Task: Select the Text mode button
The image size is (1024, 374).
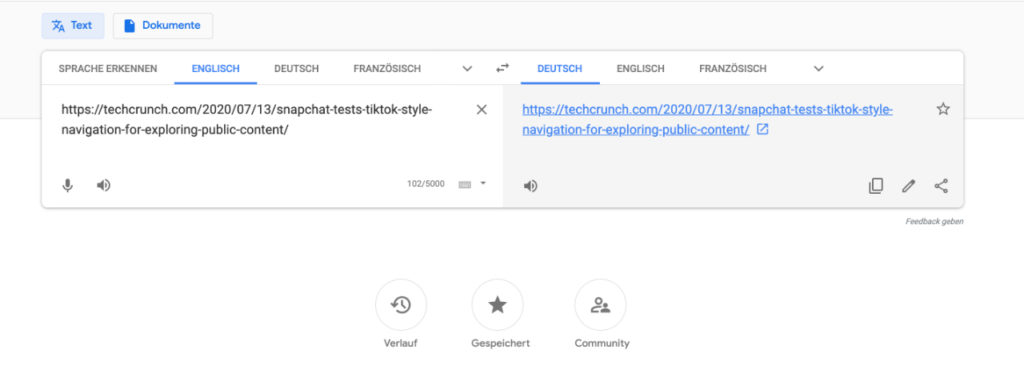Action: (x=72, y=25)
